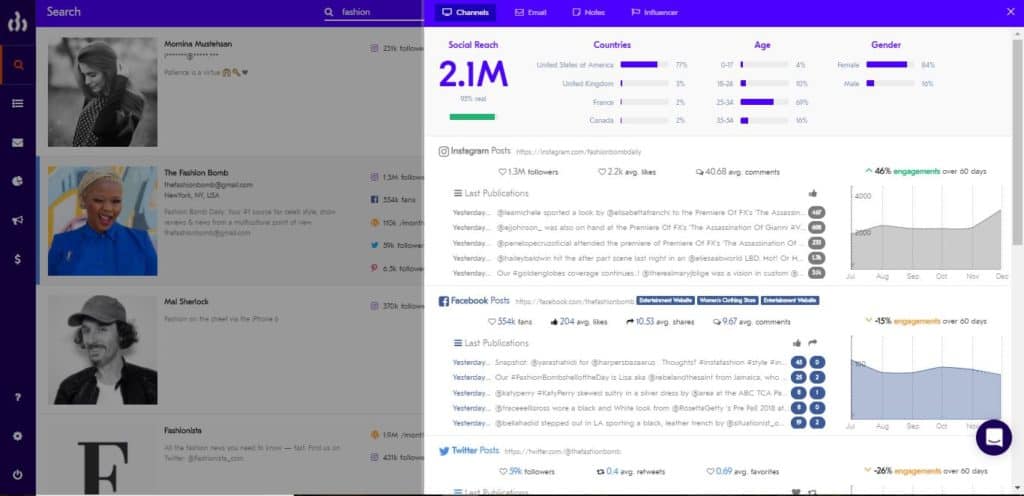The height and width of the screenshot is (496, 1024).
Task: Select The Fashion Bomb result name
Action: click(196, 173)
